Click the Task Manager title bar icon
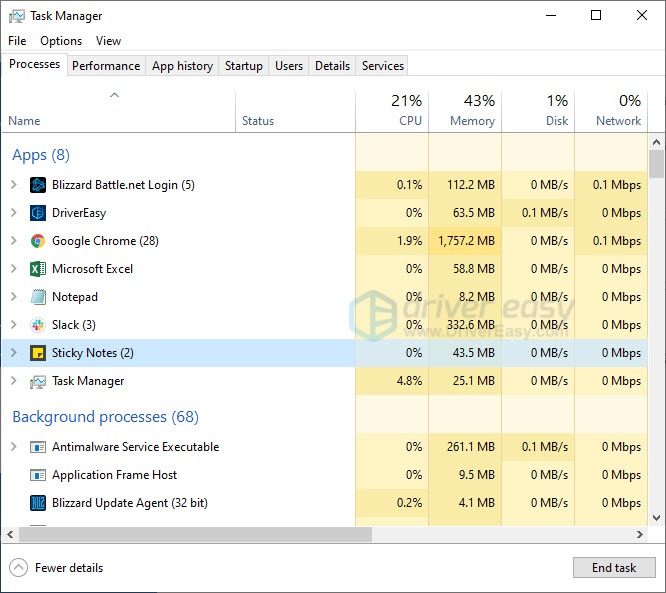 click(x=17, y=16)
